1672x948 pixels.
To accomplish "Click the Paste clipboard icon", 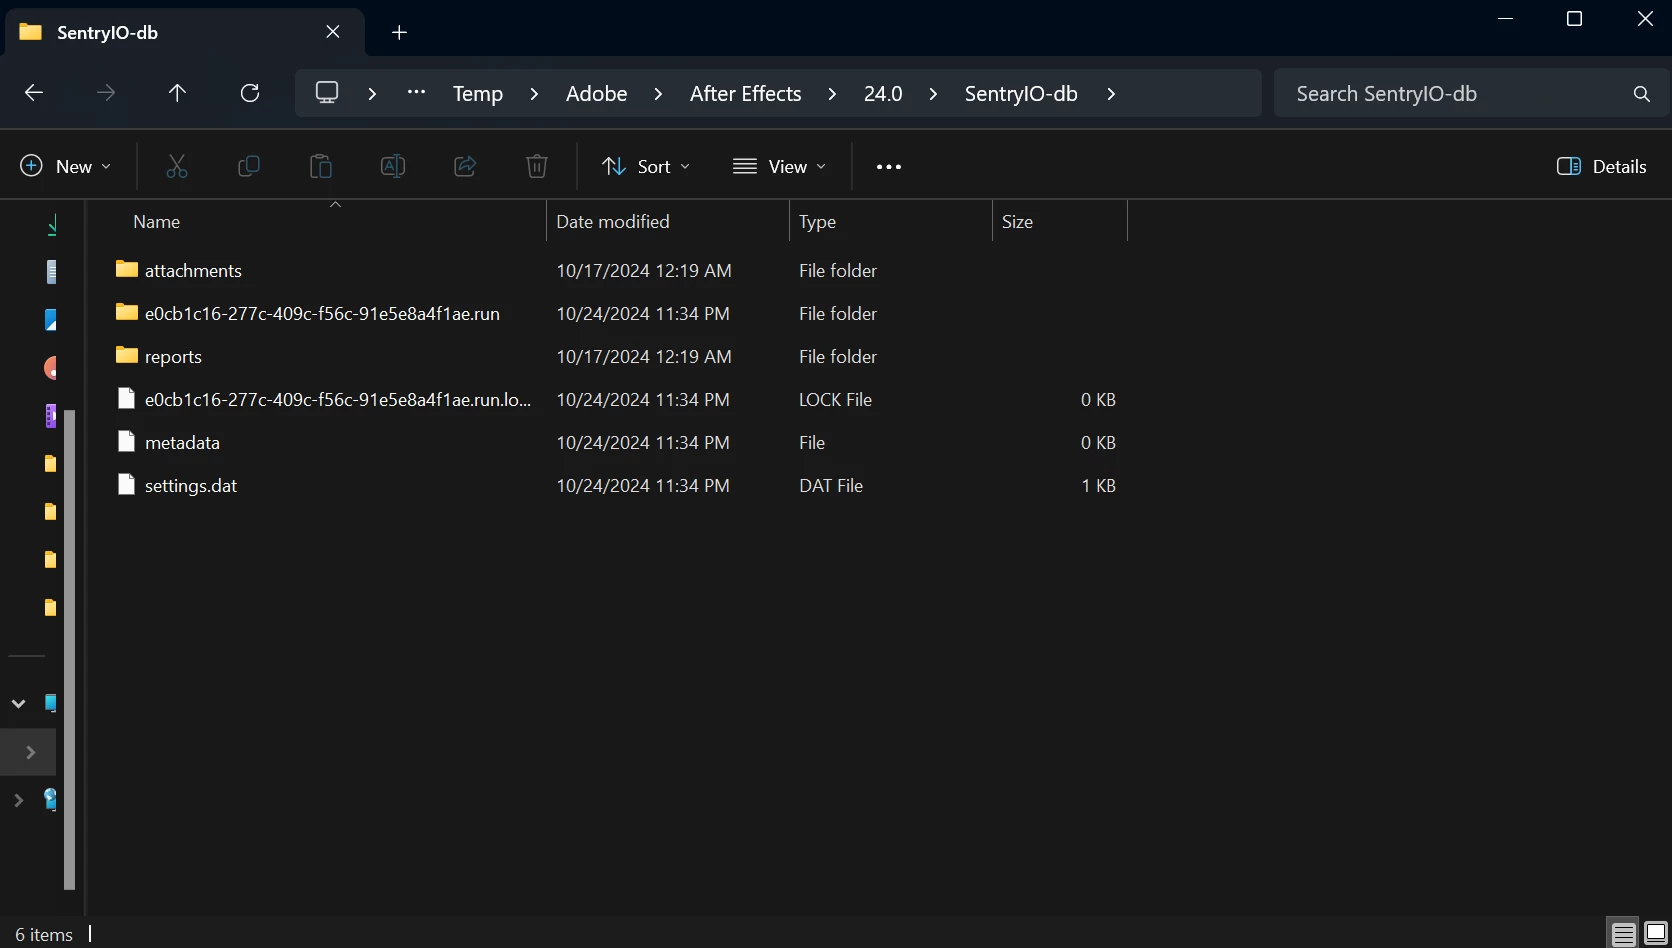I will 321,166.
